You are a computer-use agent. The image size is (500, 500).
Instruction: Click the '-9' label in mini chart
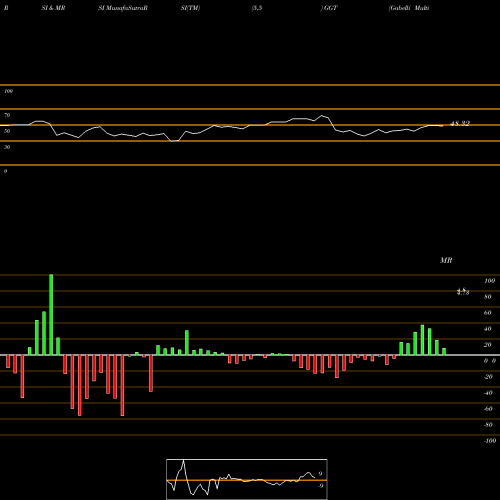(320, 486)
